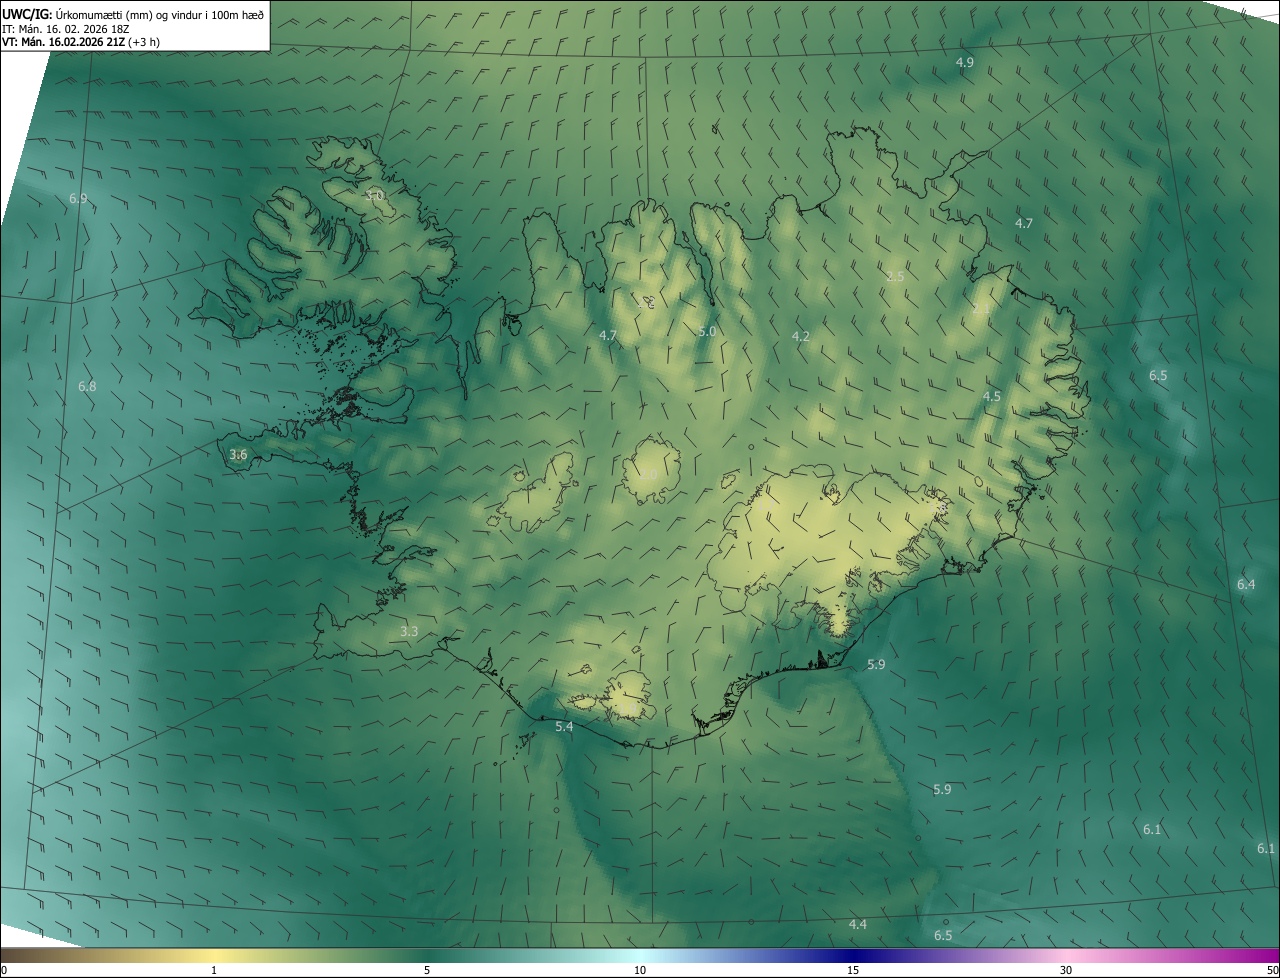Click the colour scale tick label "15"
The width and height of the screenshot is (1280, 978).
(x=853, y=970)
